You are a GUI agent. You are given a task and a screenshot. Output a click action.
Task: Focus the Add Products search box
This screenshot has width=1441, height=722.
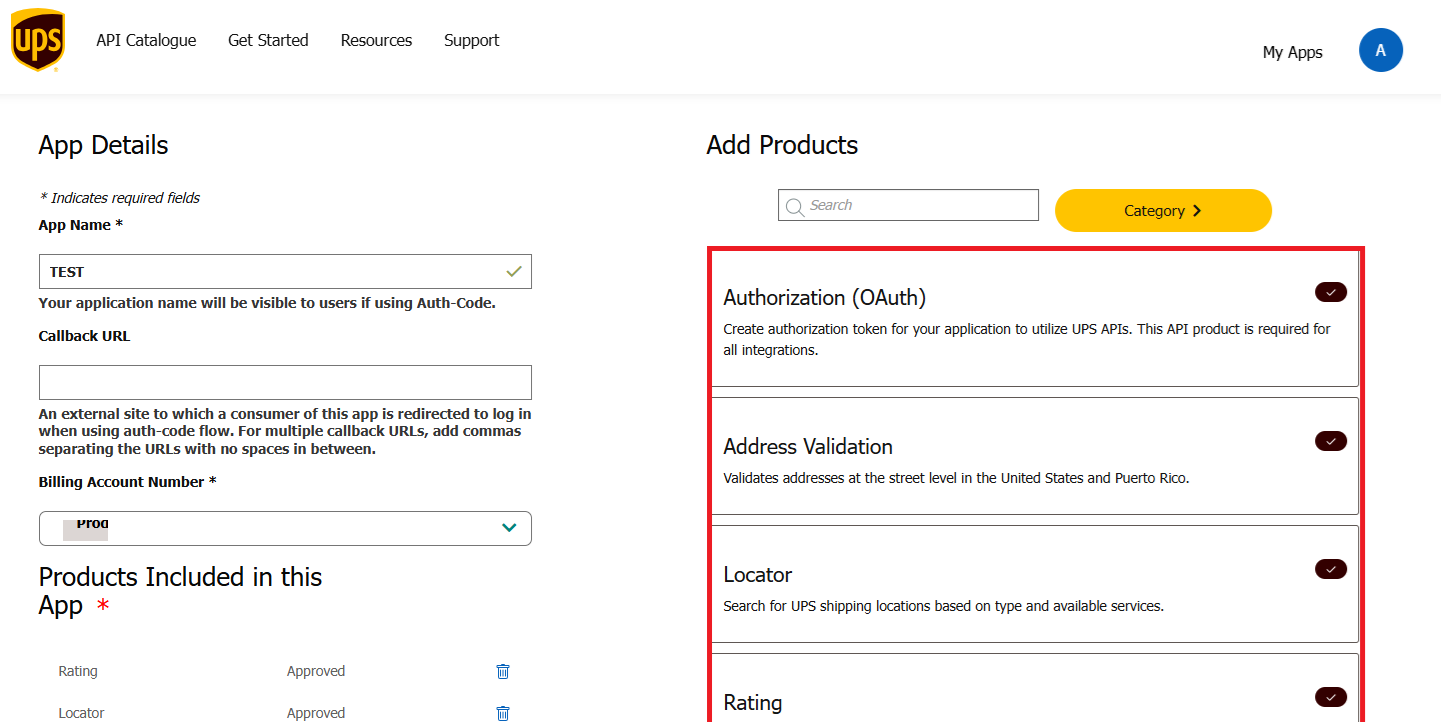coord(908,205)
